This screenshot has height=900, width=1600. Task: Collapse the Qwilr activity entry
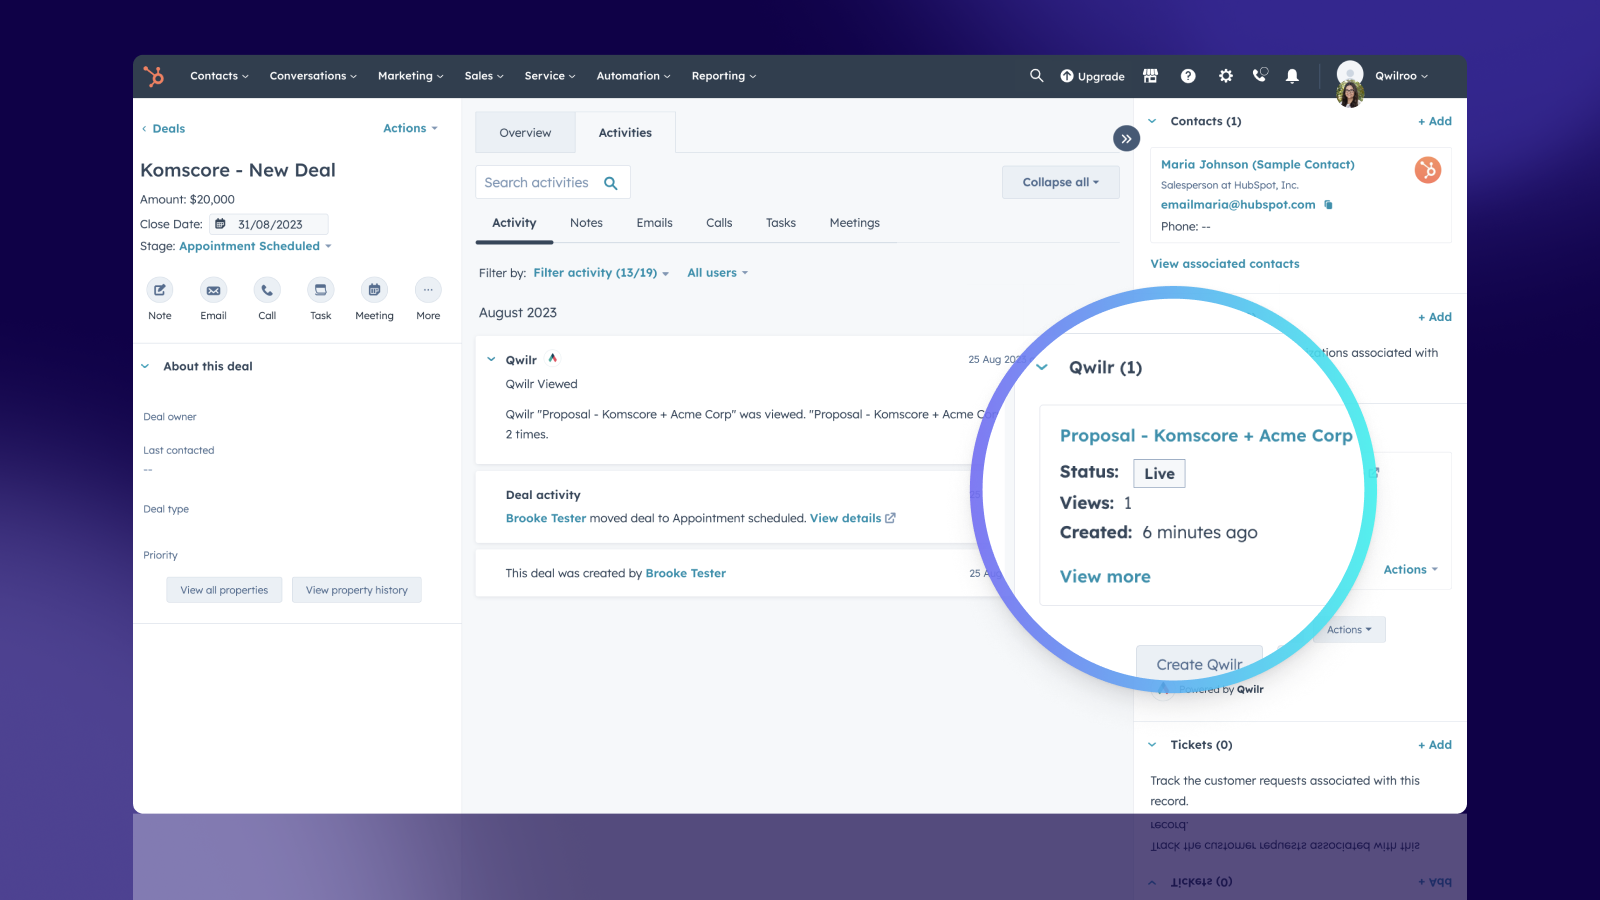point(491,359)
